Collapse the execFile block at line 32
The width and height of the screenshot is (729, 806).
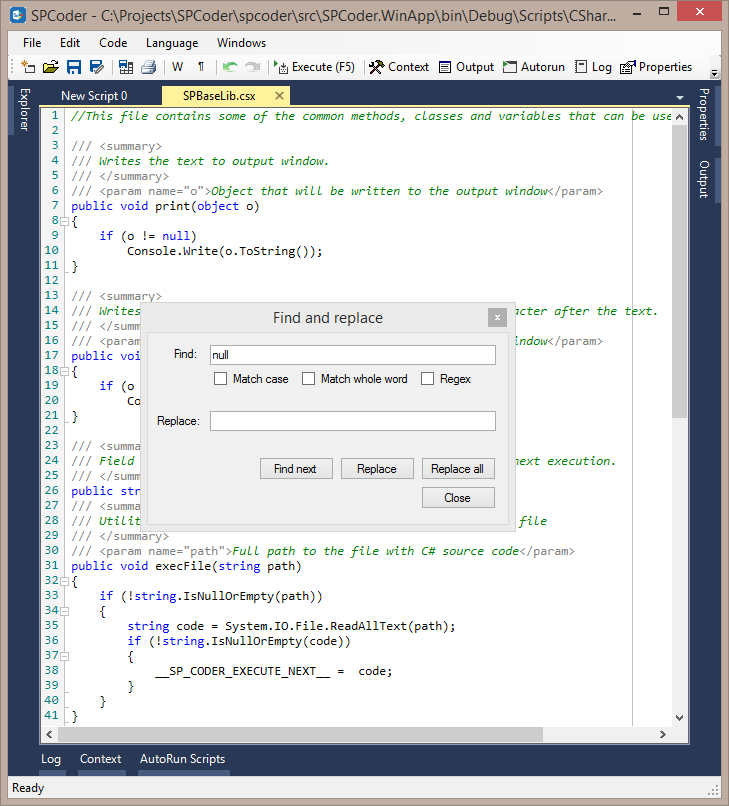[x=64, y=581]
